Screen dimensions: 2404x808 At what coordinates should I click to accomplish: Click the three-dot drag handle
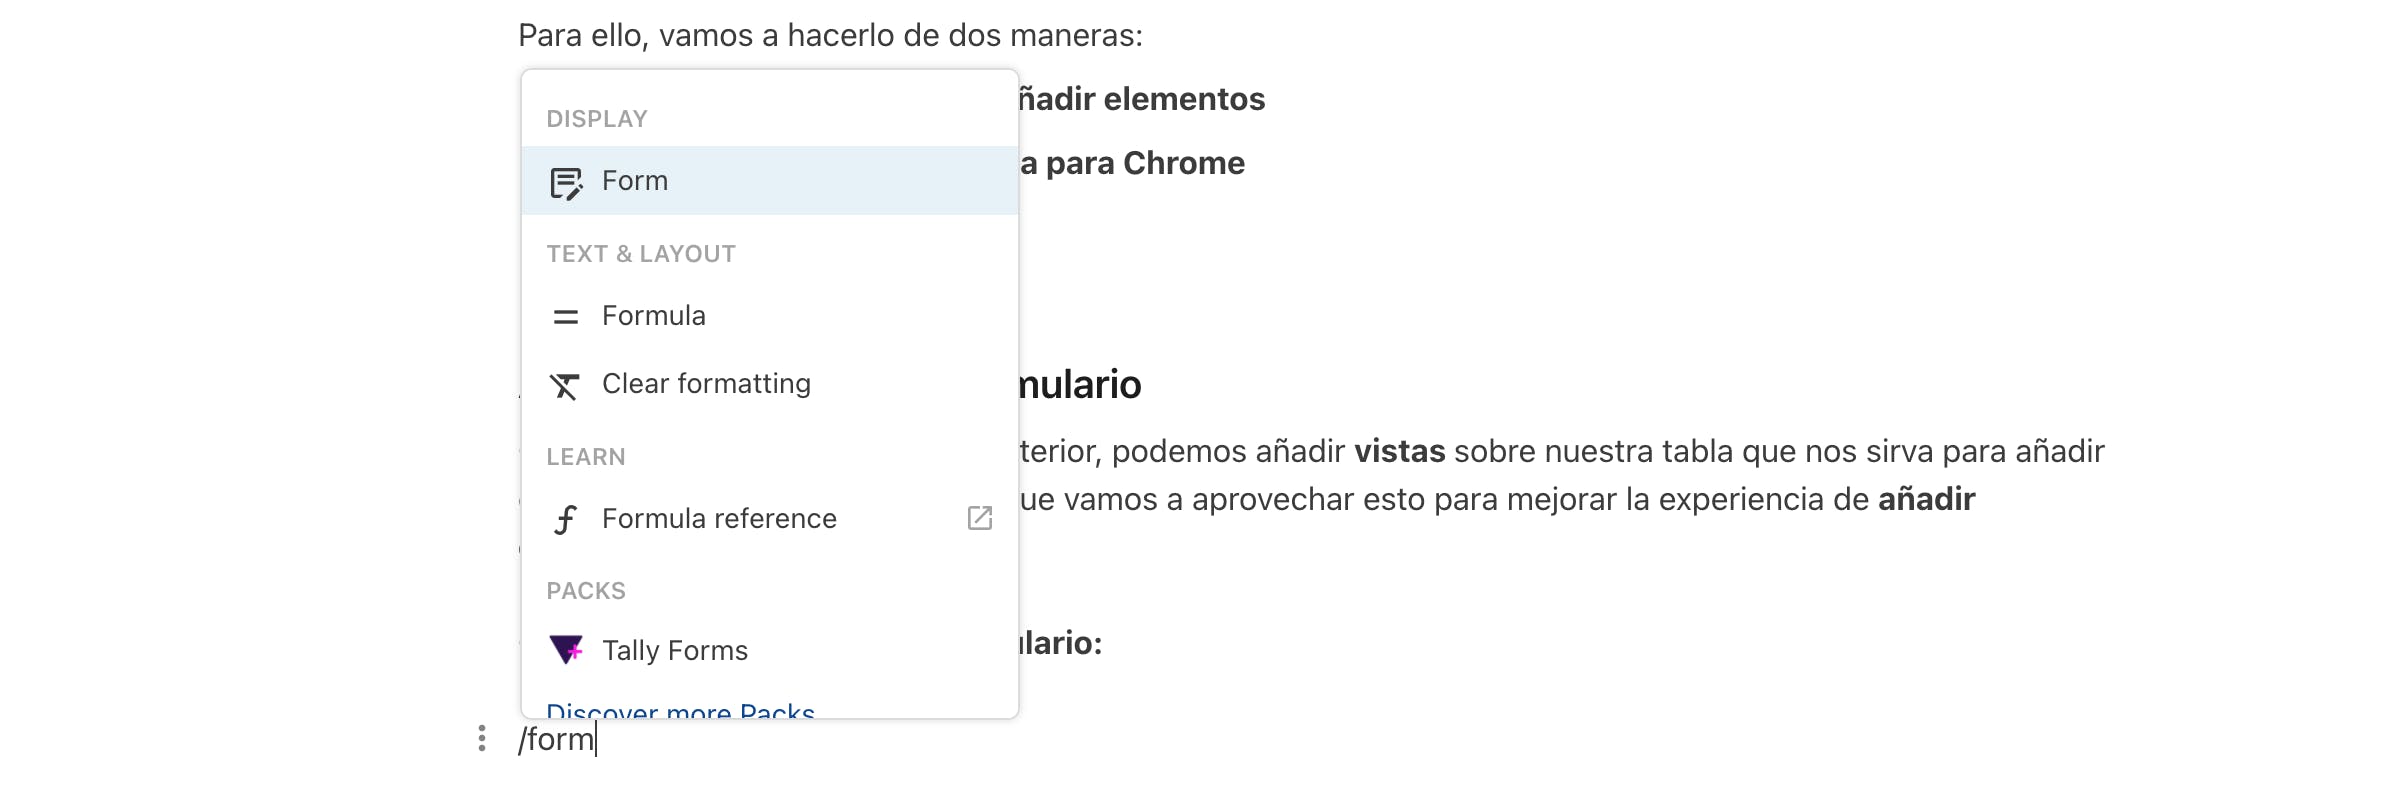pyautogui.click(x=482, y=739)
